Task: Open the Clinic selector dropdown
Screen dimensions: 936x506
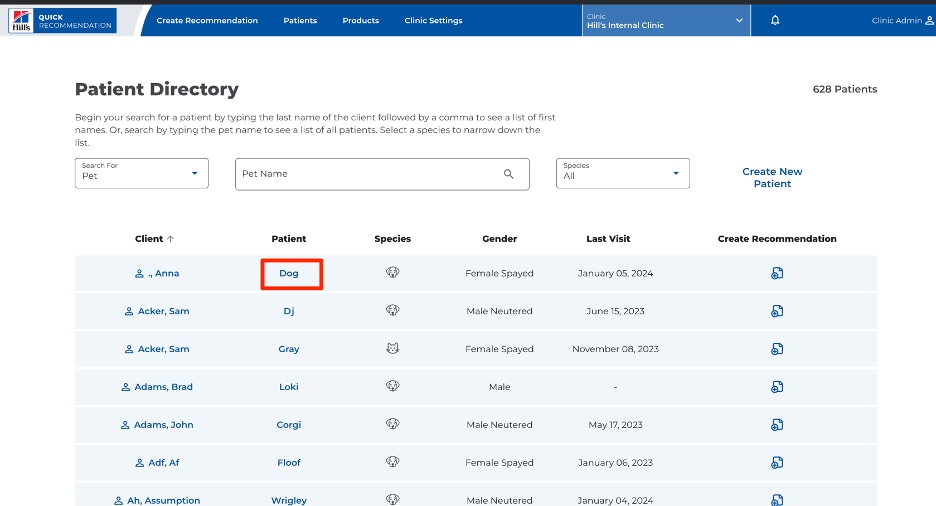Action: point(666,21)
